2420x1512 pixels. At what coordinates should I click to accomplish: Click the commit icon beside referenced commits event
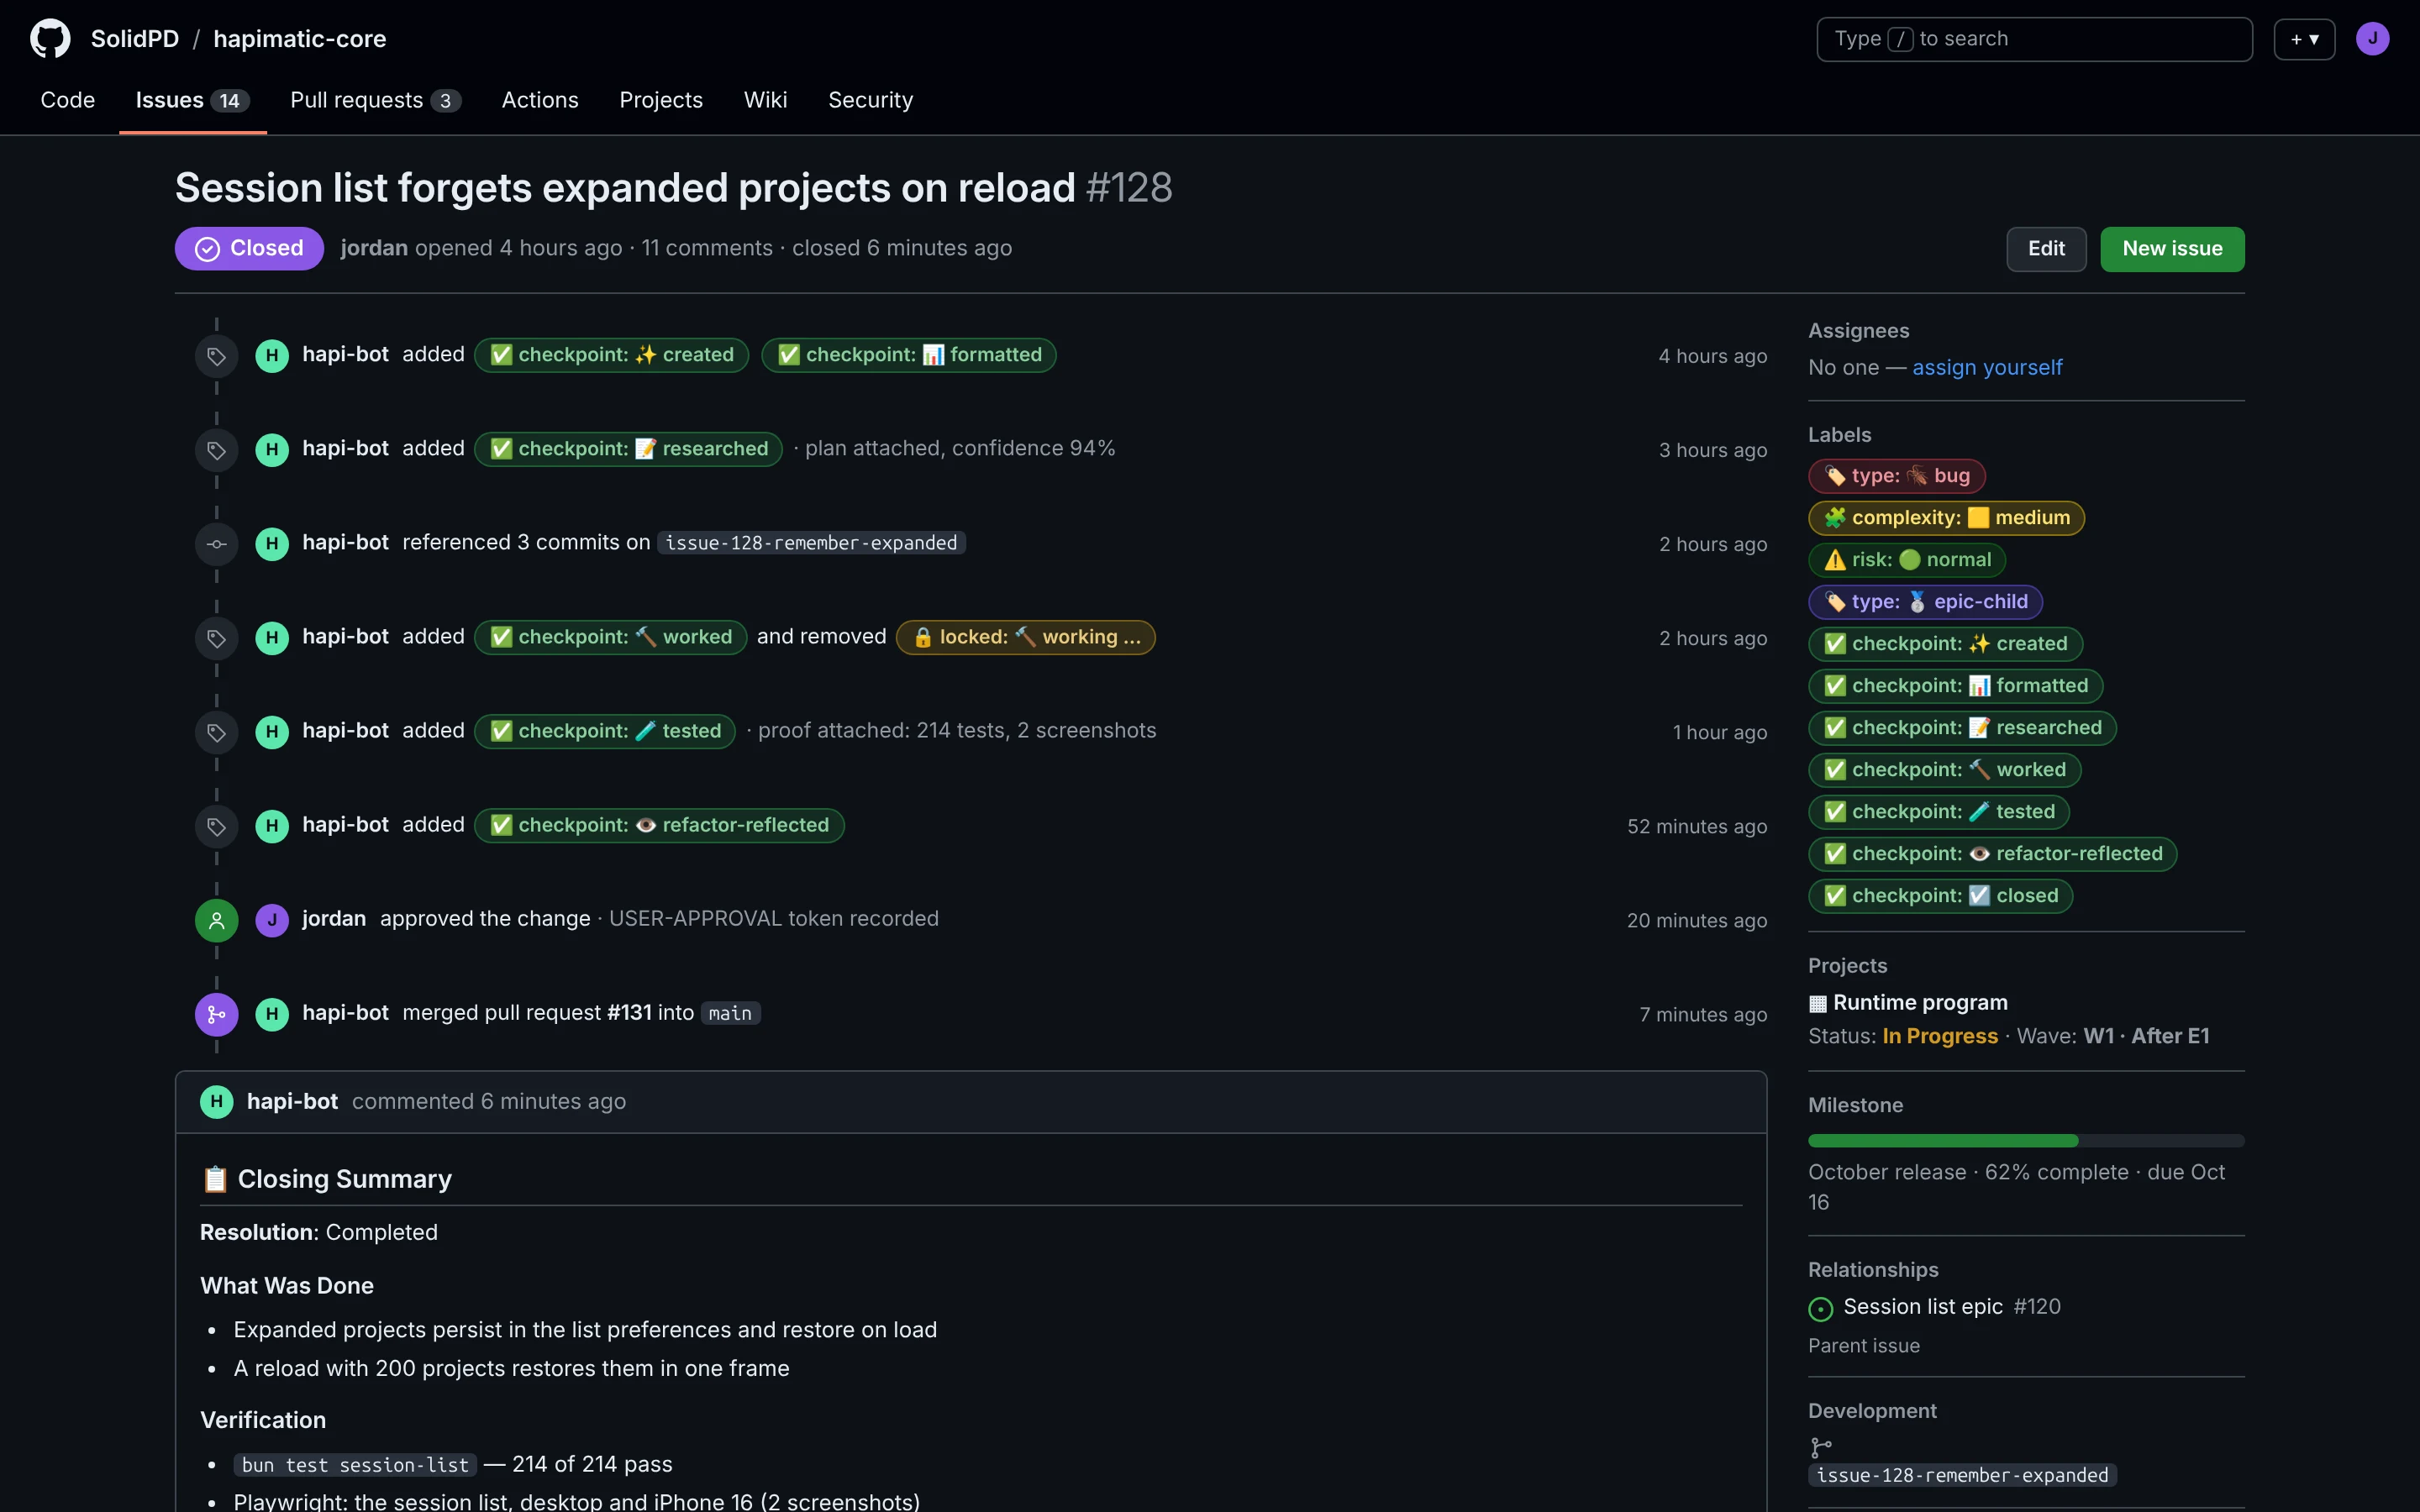tap(216, 544)
